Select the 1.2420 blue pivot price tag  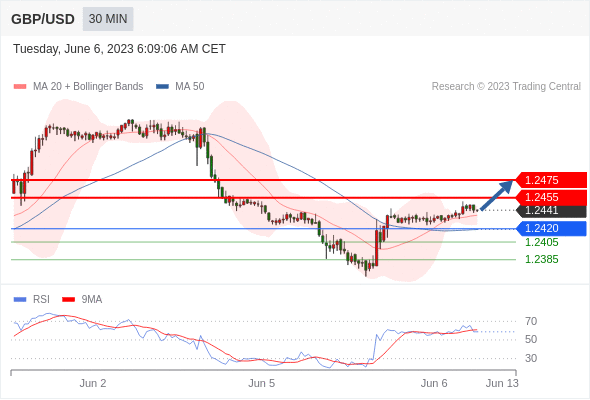click(x=551, y=228)
